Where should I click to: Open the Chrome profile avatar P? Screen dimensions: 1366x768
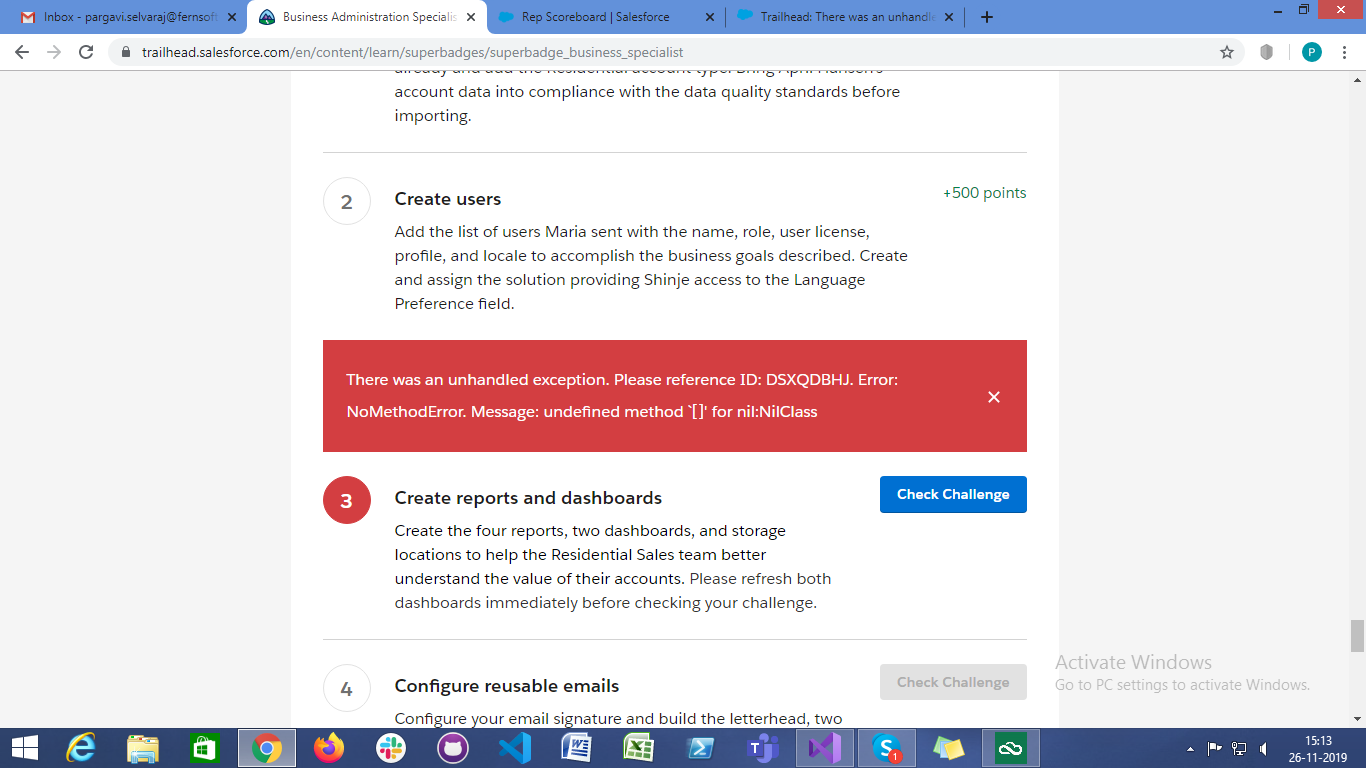(1311, 52)
